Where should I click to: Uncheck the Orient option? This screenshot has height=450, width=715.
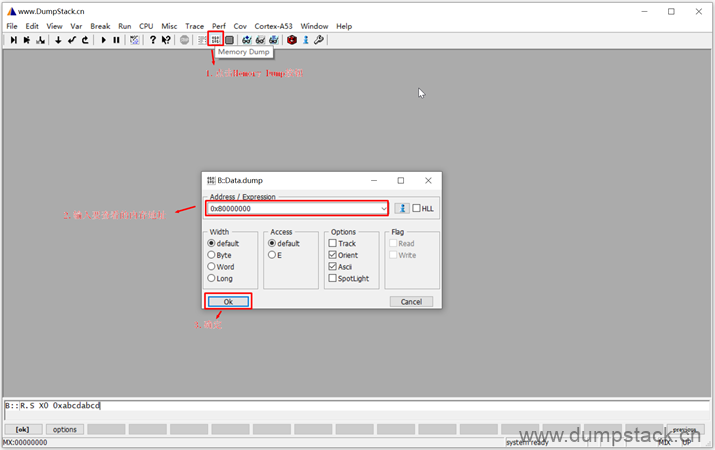point(333,255)
